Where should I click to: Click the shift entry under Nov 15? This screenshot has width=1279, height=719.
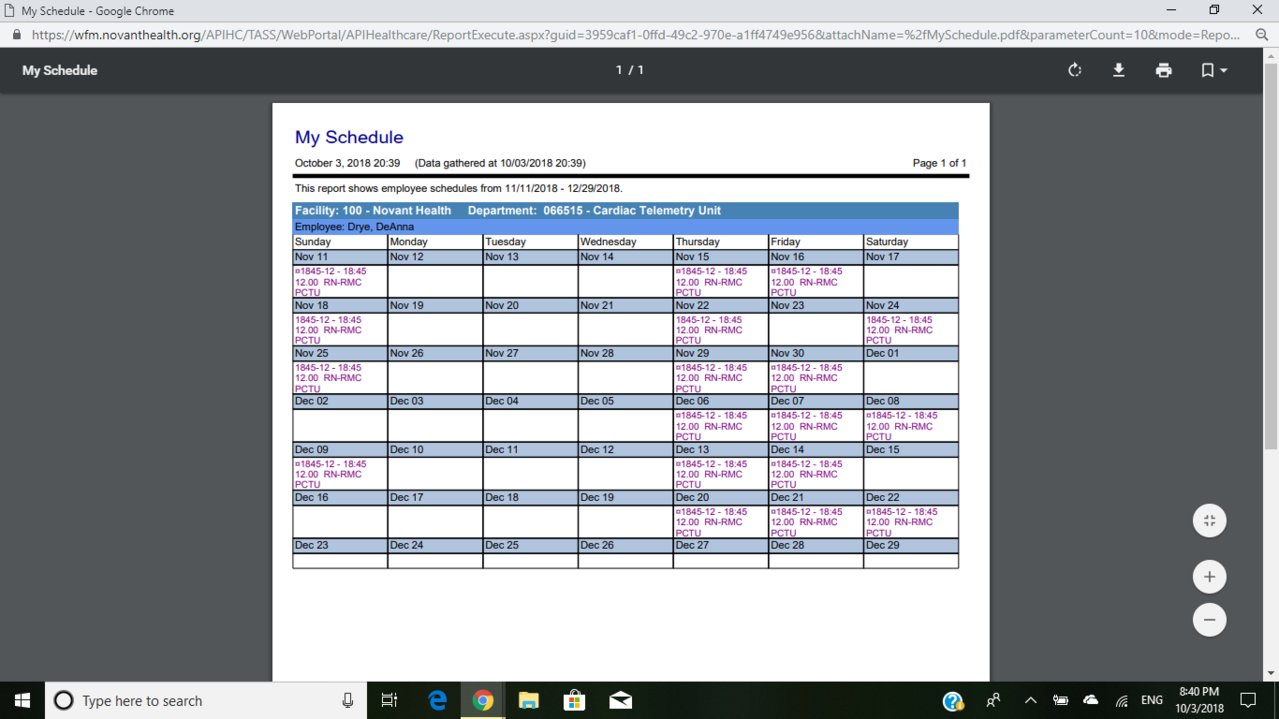click(x=720, y=282)
